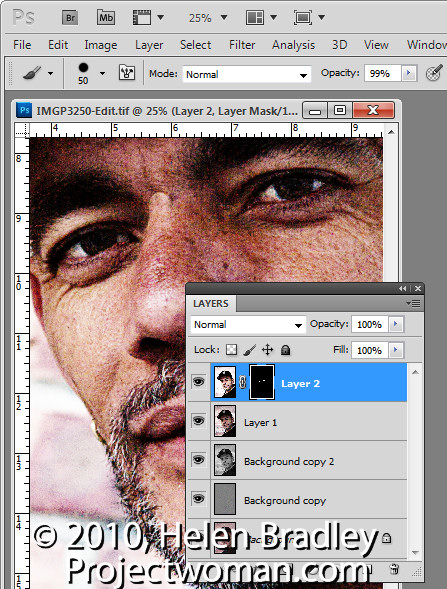Select Layer 2 black layer mask thumbnail
Viewport: 447px width, 589px height.
[262, 382]
